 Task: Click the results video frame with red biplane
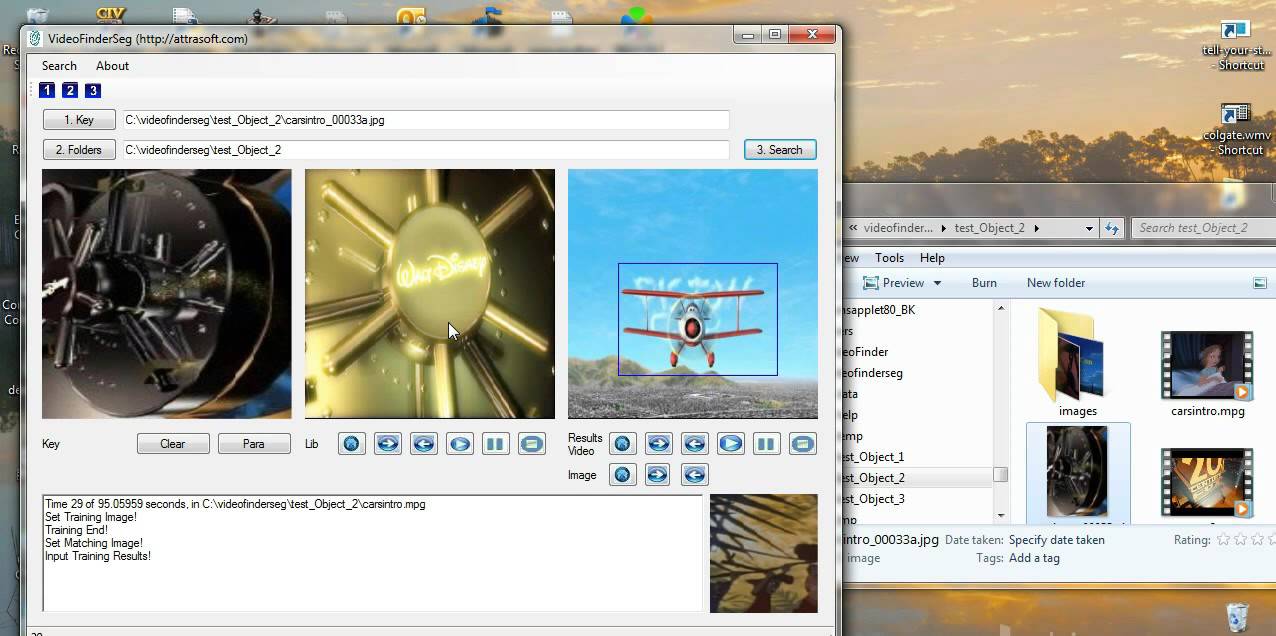pyautogui.click(x=693, y=294)
